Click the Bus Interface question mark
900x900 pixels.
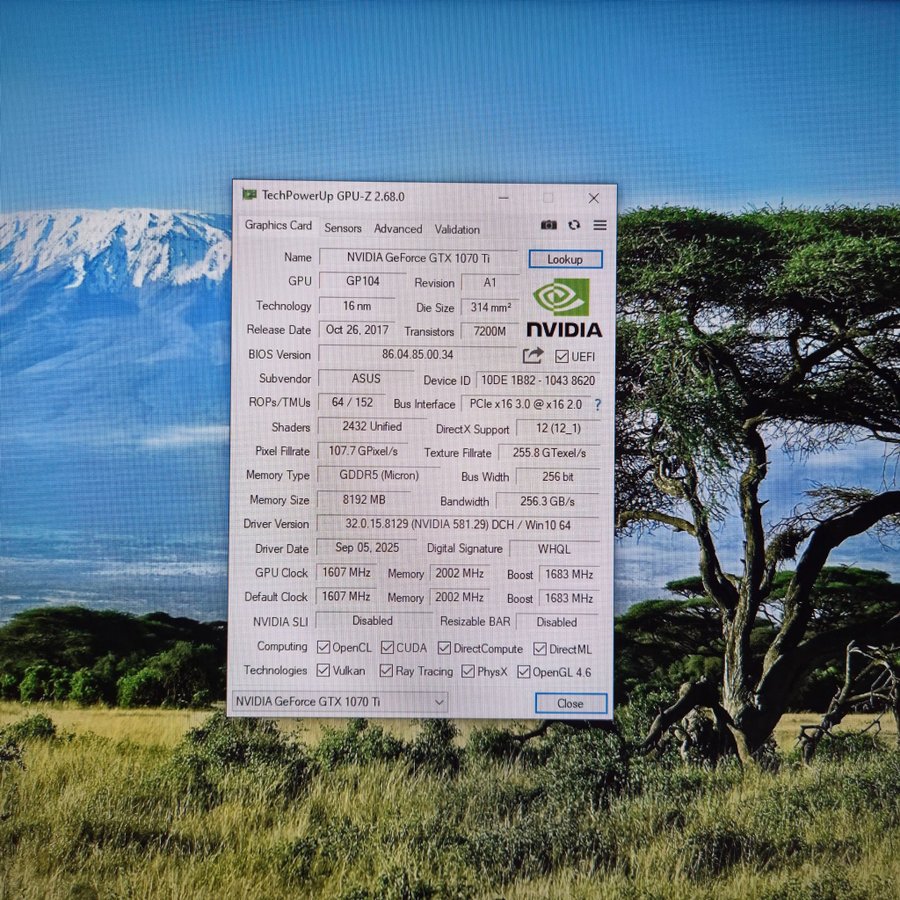(598, 405)
